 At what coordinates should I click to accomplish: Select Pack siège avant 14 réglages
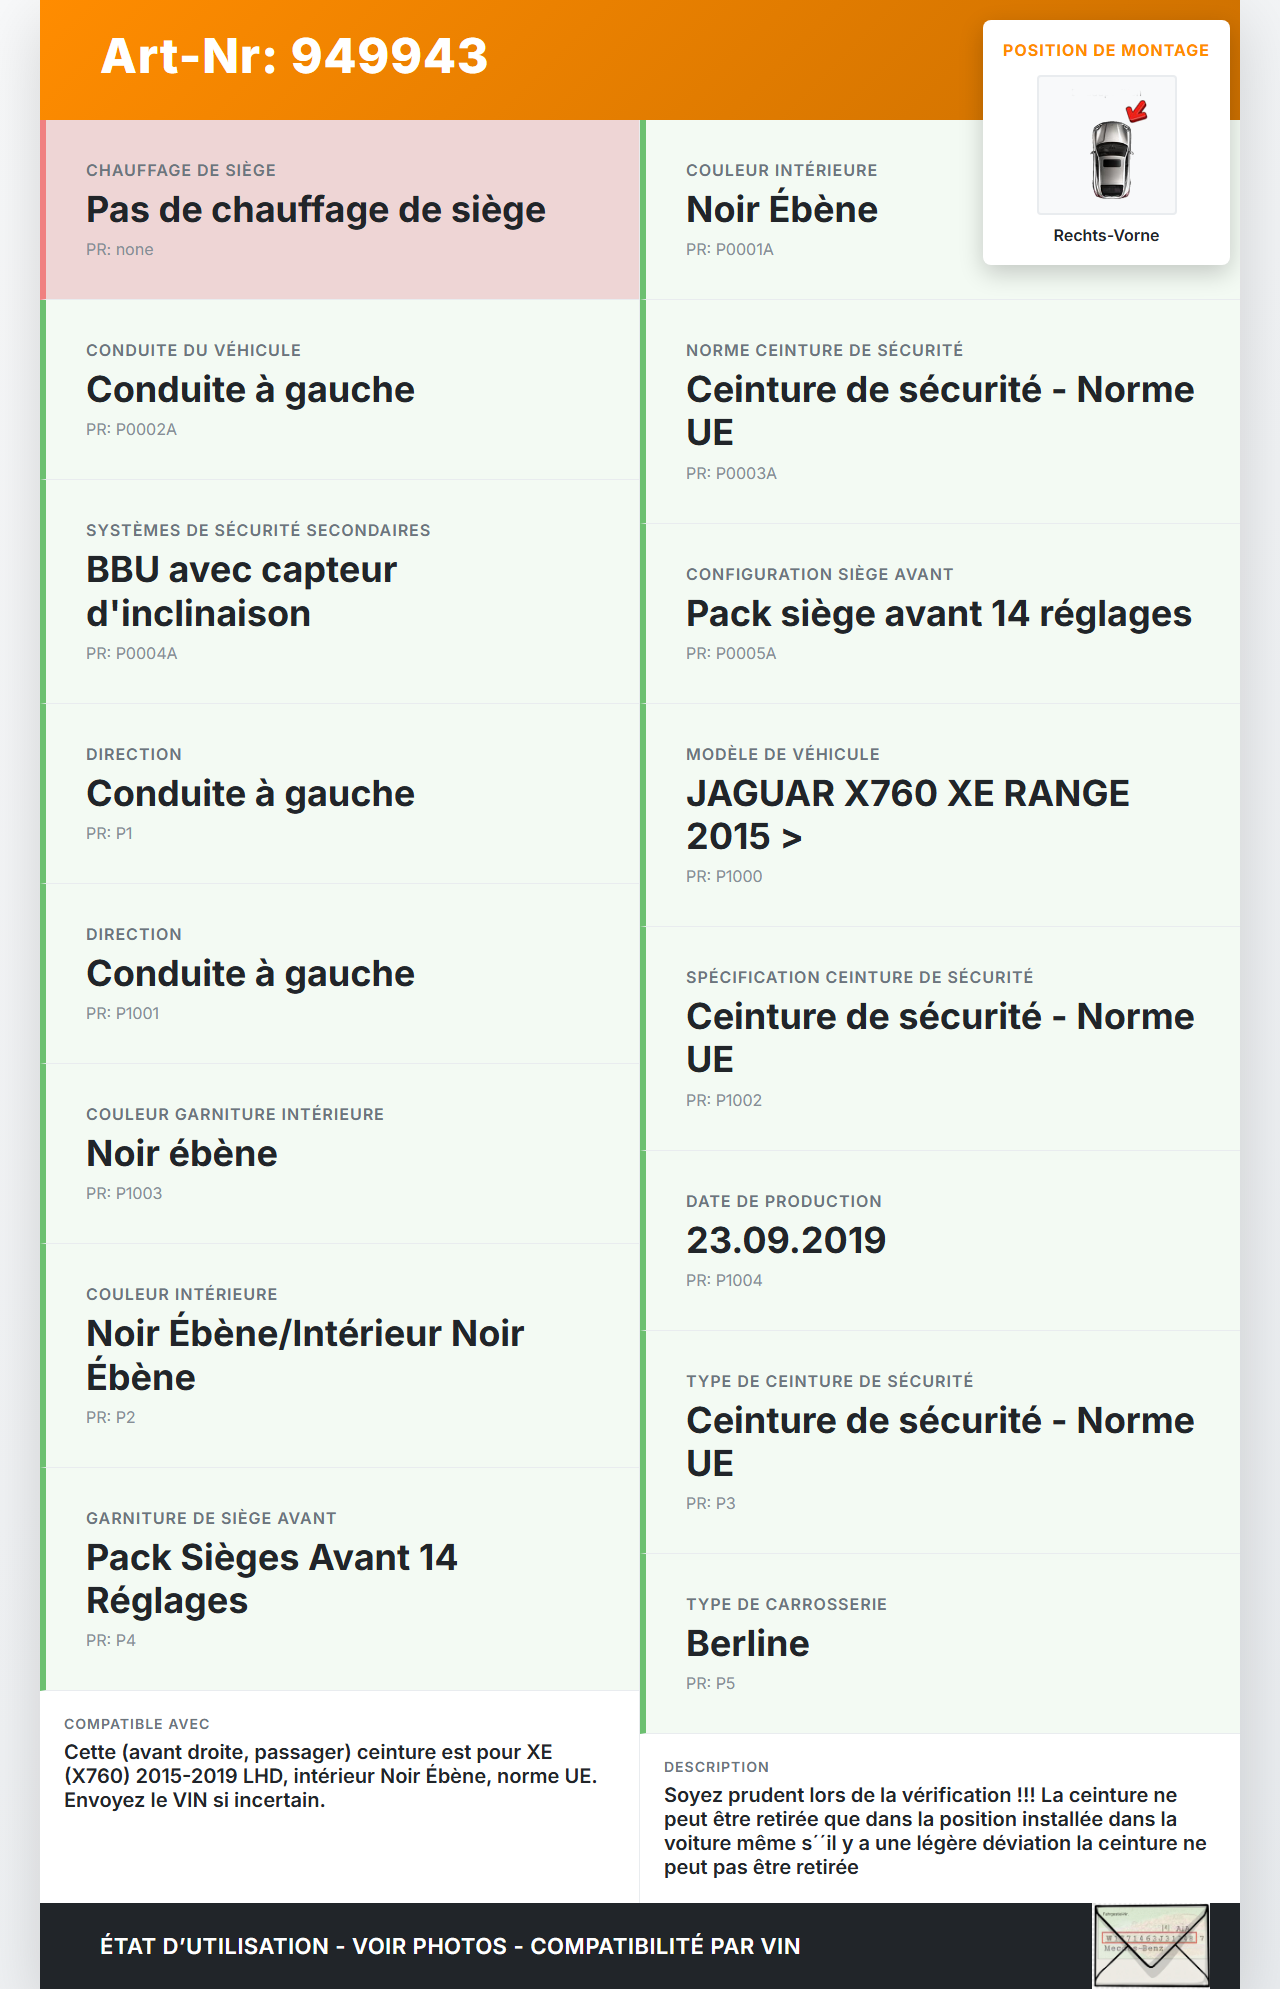pos(938,614)
